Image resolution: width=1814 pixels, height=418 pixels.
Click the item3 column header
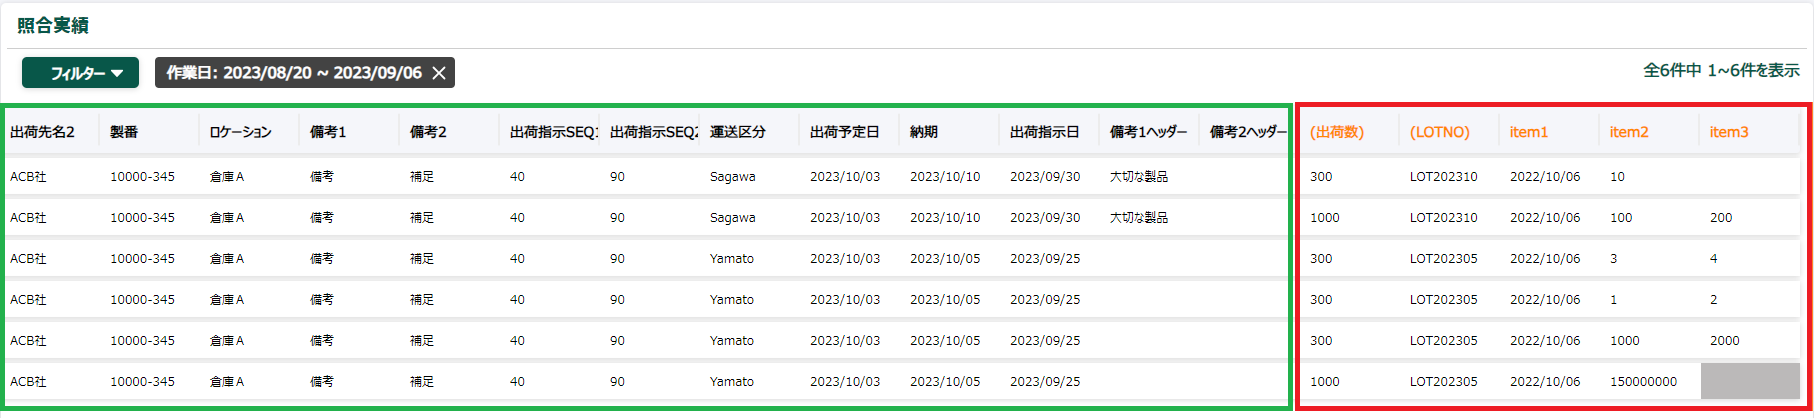click(1729, 132)
